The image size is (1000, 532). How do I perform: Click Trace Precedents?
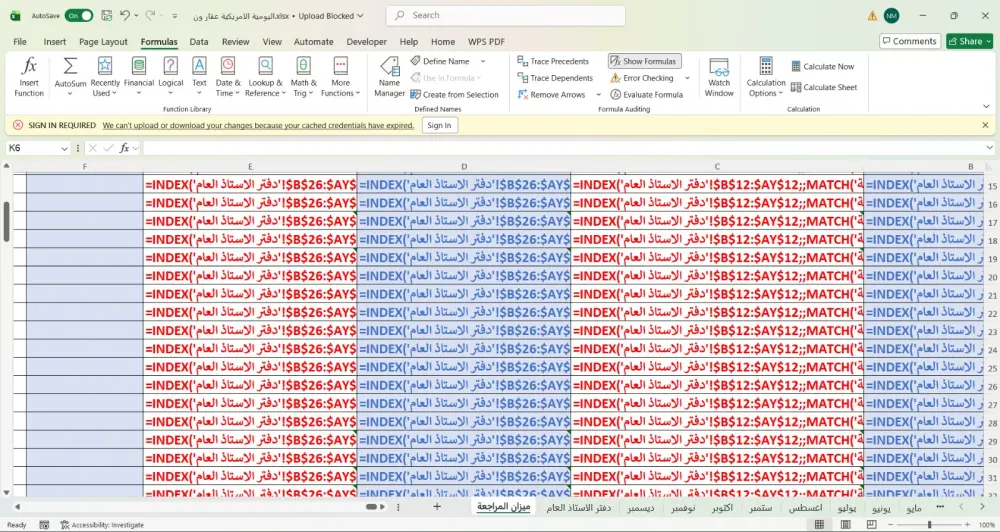click(x=553, y=61)
